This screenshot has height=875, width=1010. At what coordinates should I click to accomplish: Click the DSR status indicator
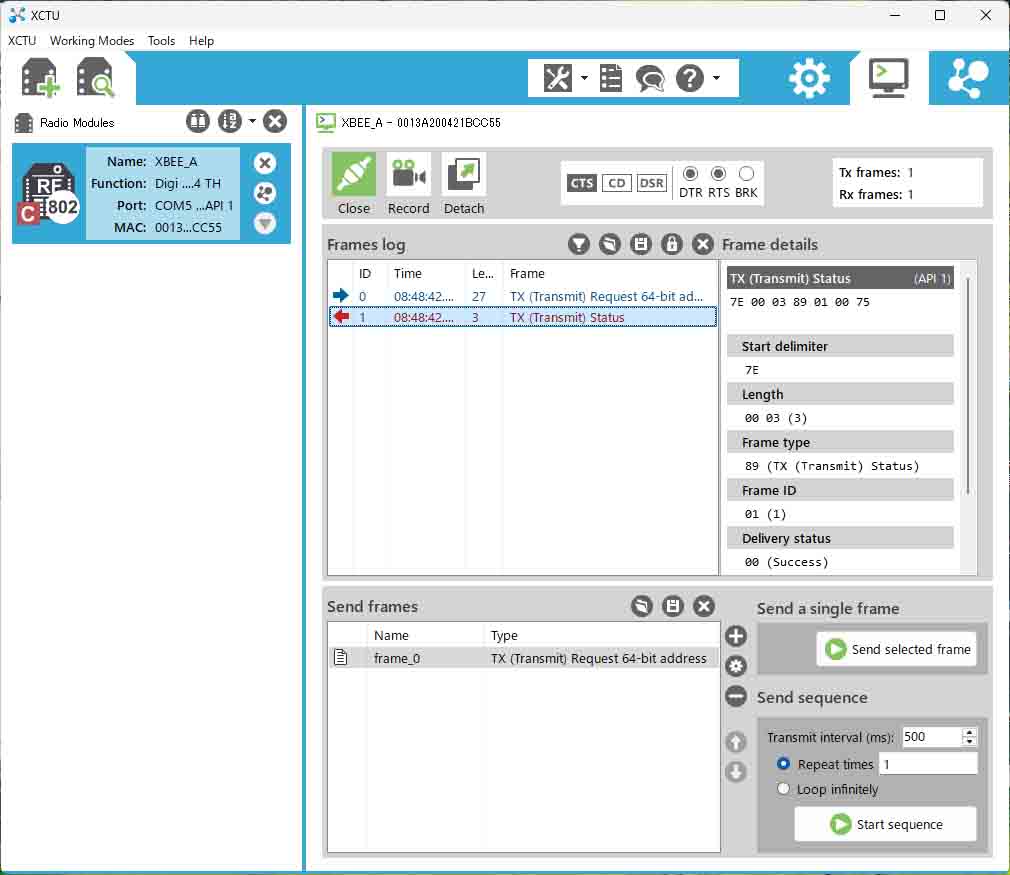click(x=651, y=184)
